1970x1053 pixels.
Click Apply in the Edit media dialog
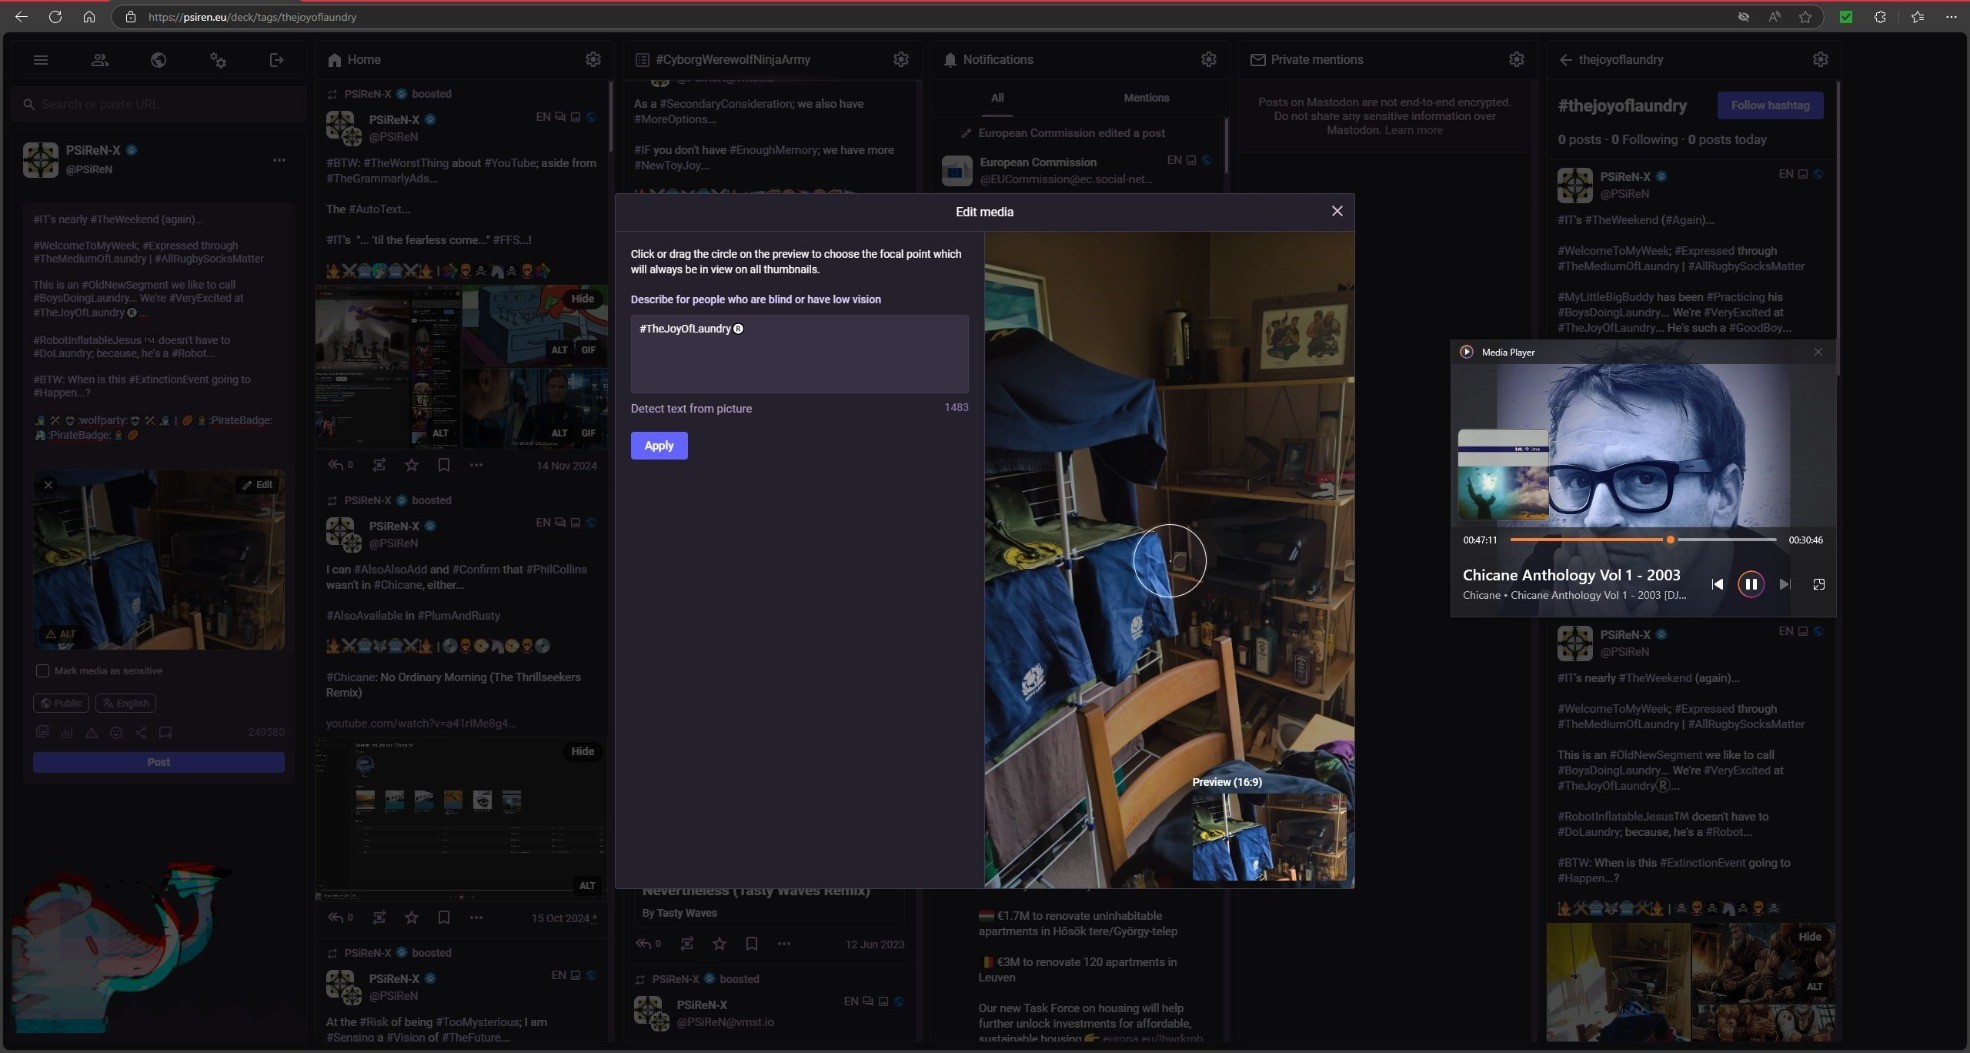coord(659,446)
